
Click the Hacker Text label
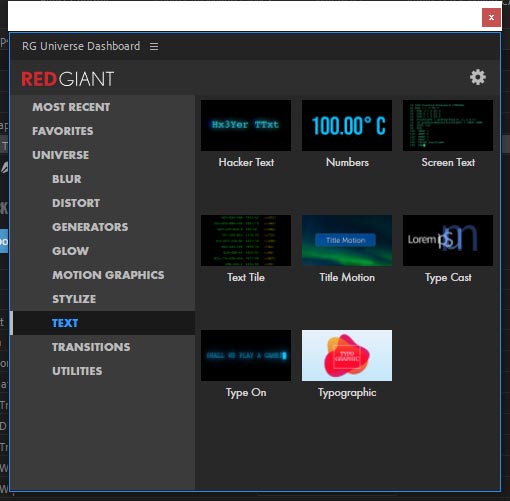coord(246,162)
